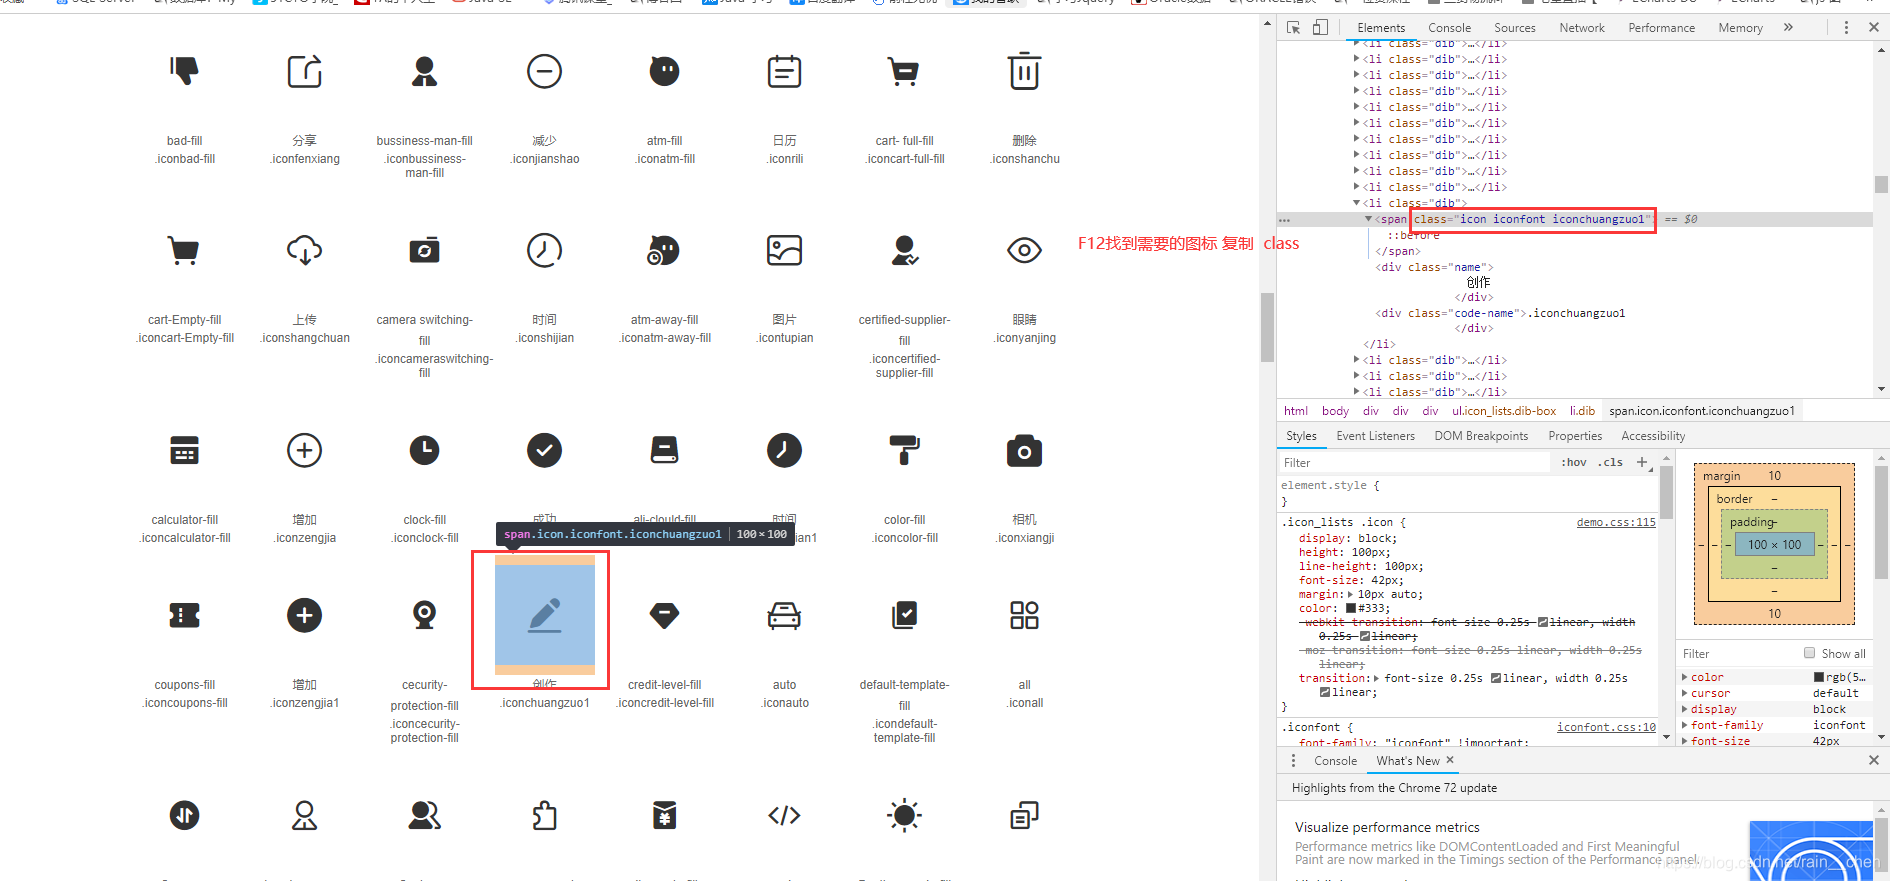Activate DevTools inspect element picker

point(1293,28)
